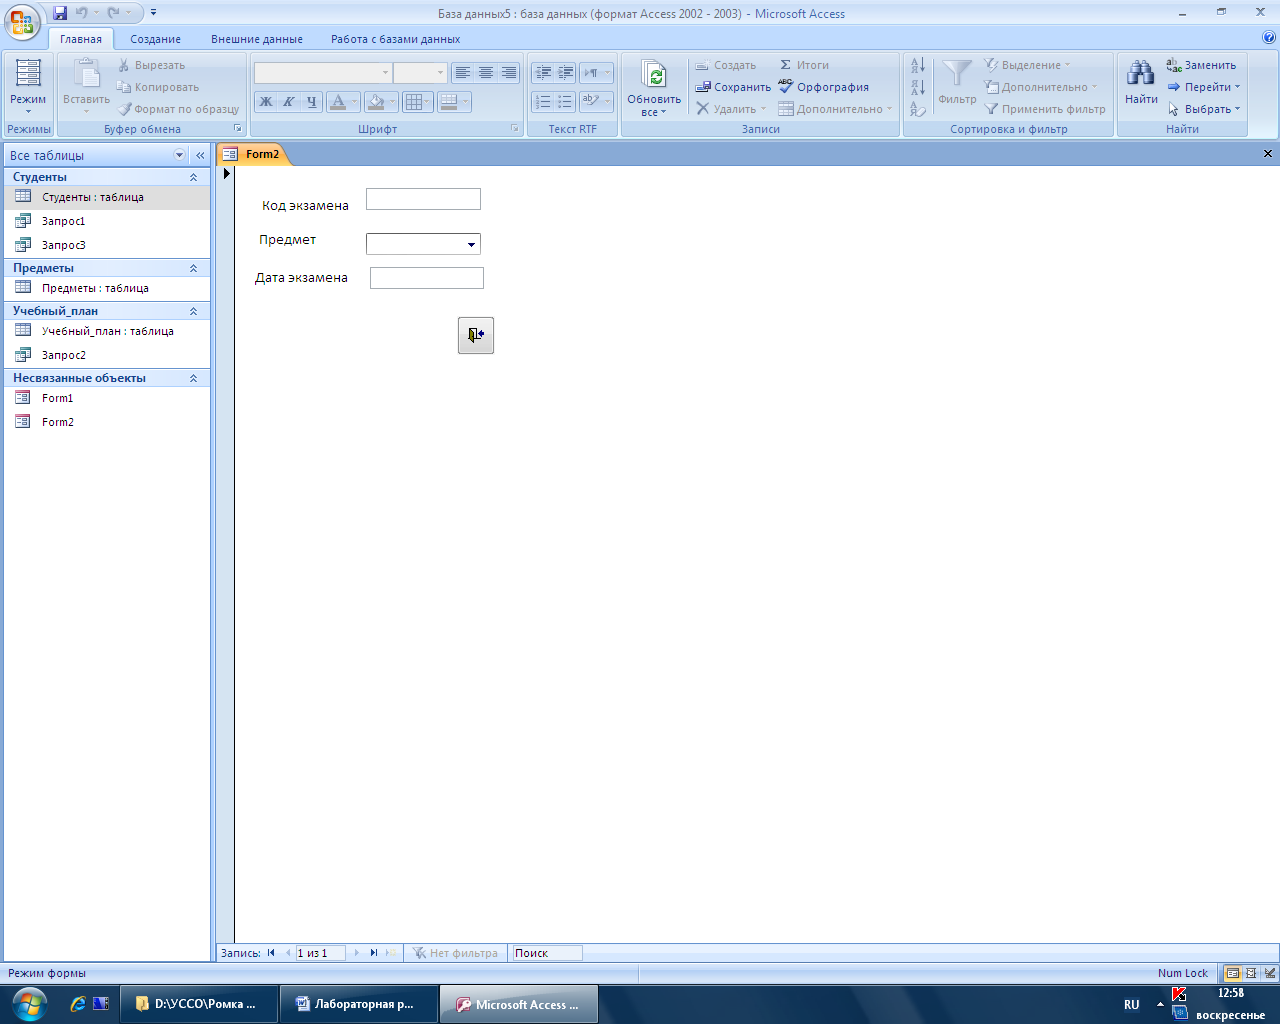
Task: Collapse the Учебный_план group
Action: coord(194,311)
